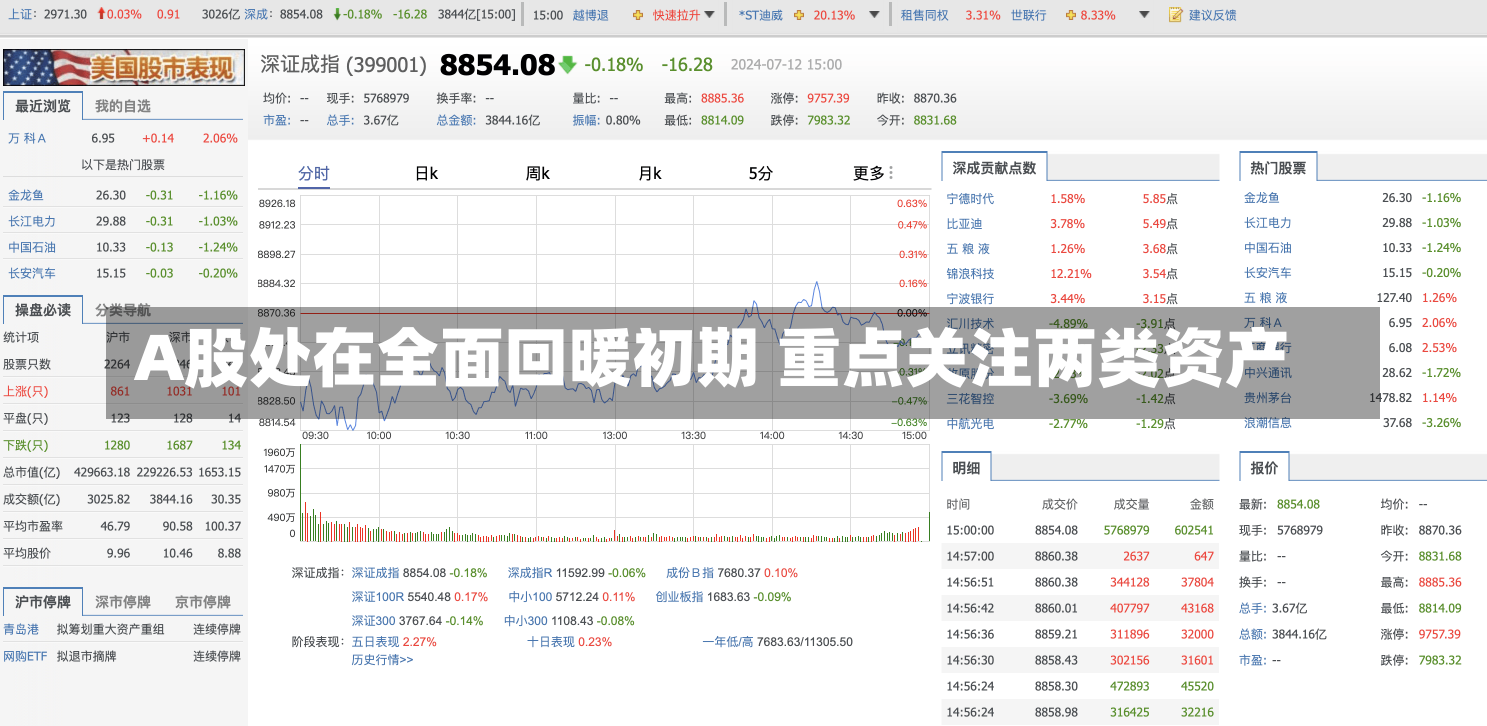Switch to the 沪市停牌 tab
The height and width of the screenshot is (726, 1487).
[43, 602]
